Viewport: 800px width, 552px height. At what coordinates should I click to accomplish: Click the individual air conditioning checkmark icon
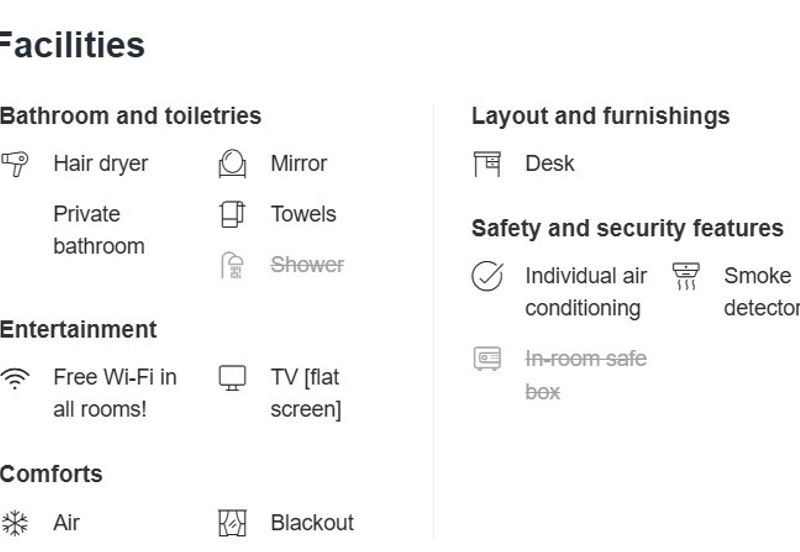click(487, 276)
